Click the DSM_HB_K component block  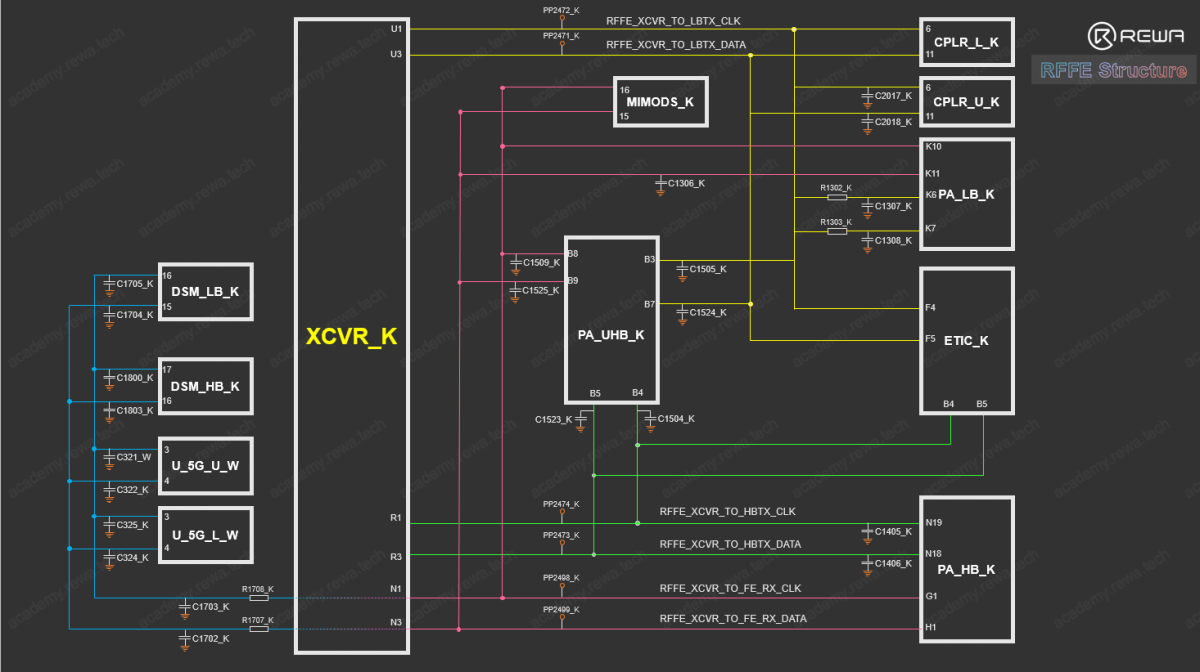click(x=206, y=386)
